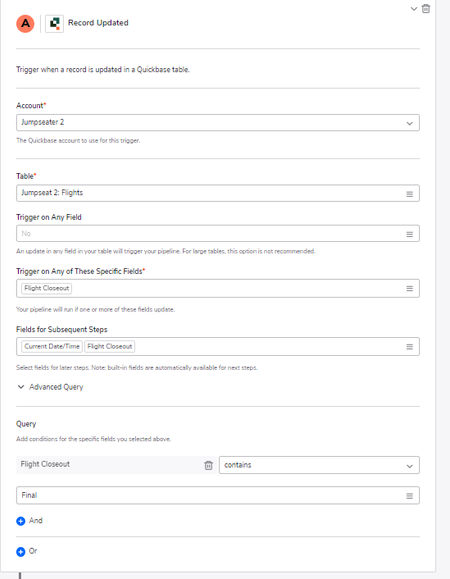Click the Quickbase channel logo icon
This screenshot has width=450, height=579.
[54, 24]
